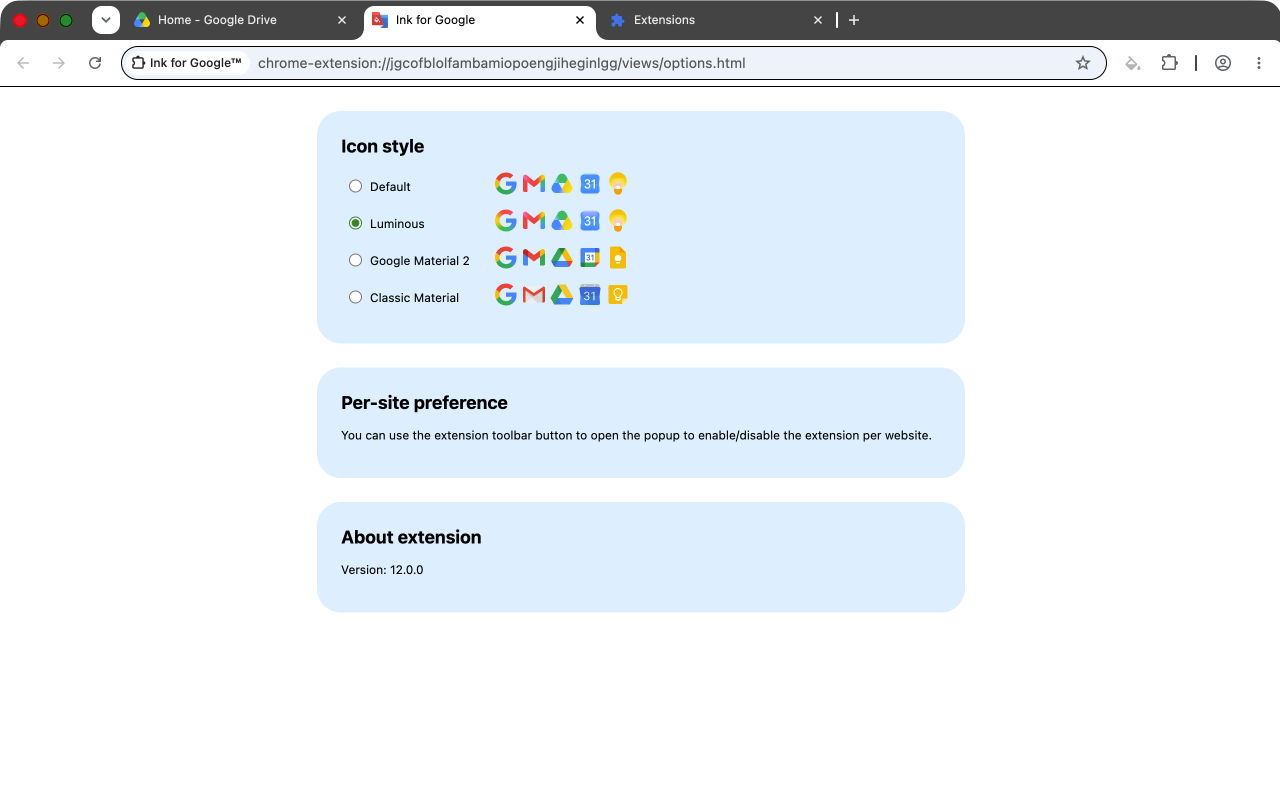Open the Chrome profile menu
Screen dimensions: 1280x800
point(1223,63)
